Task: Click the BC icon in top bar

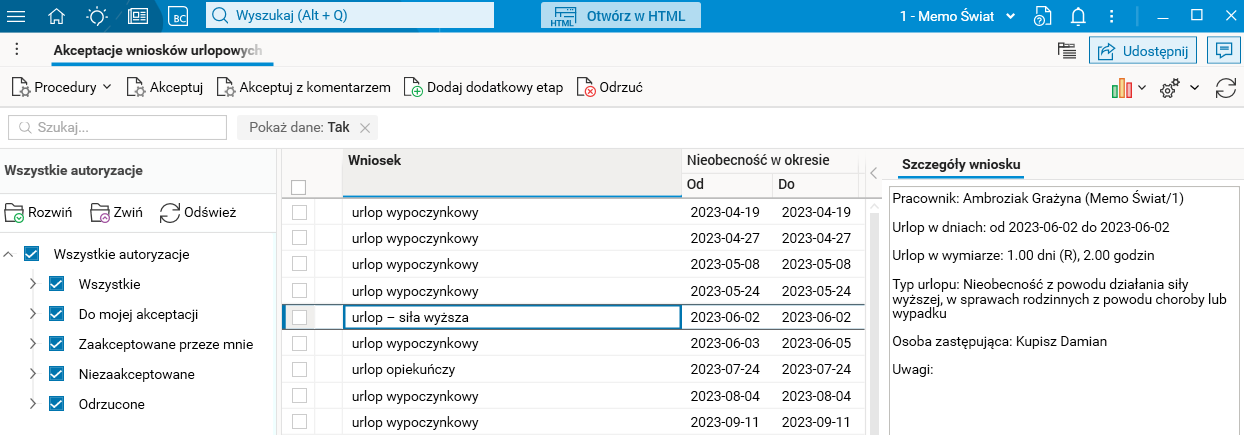Action: (178, 16)
